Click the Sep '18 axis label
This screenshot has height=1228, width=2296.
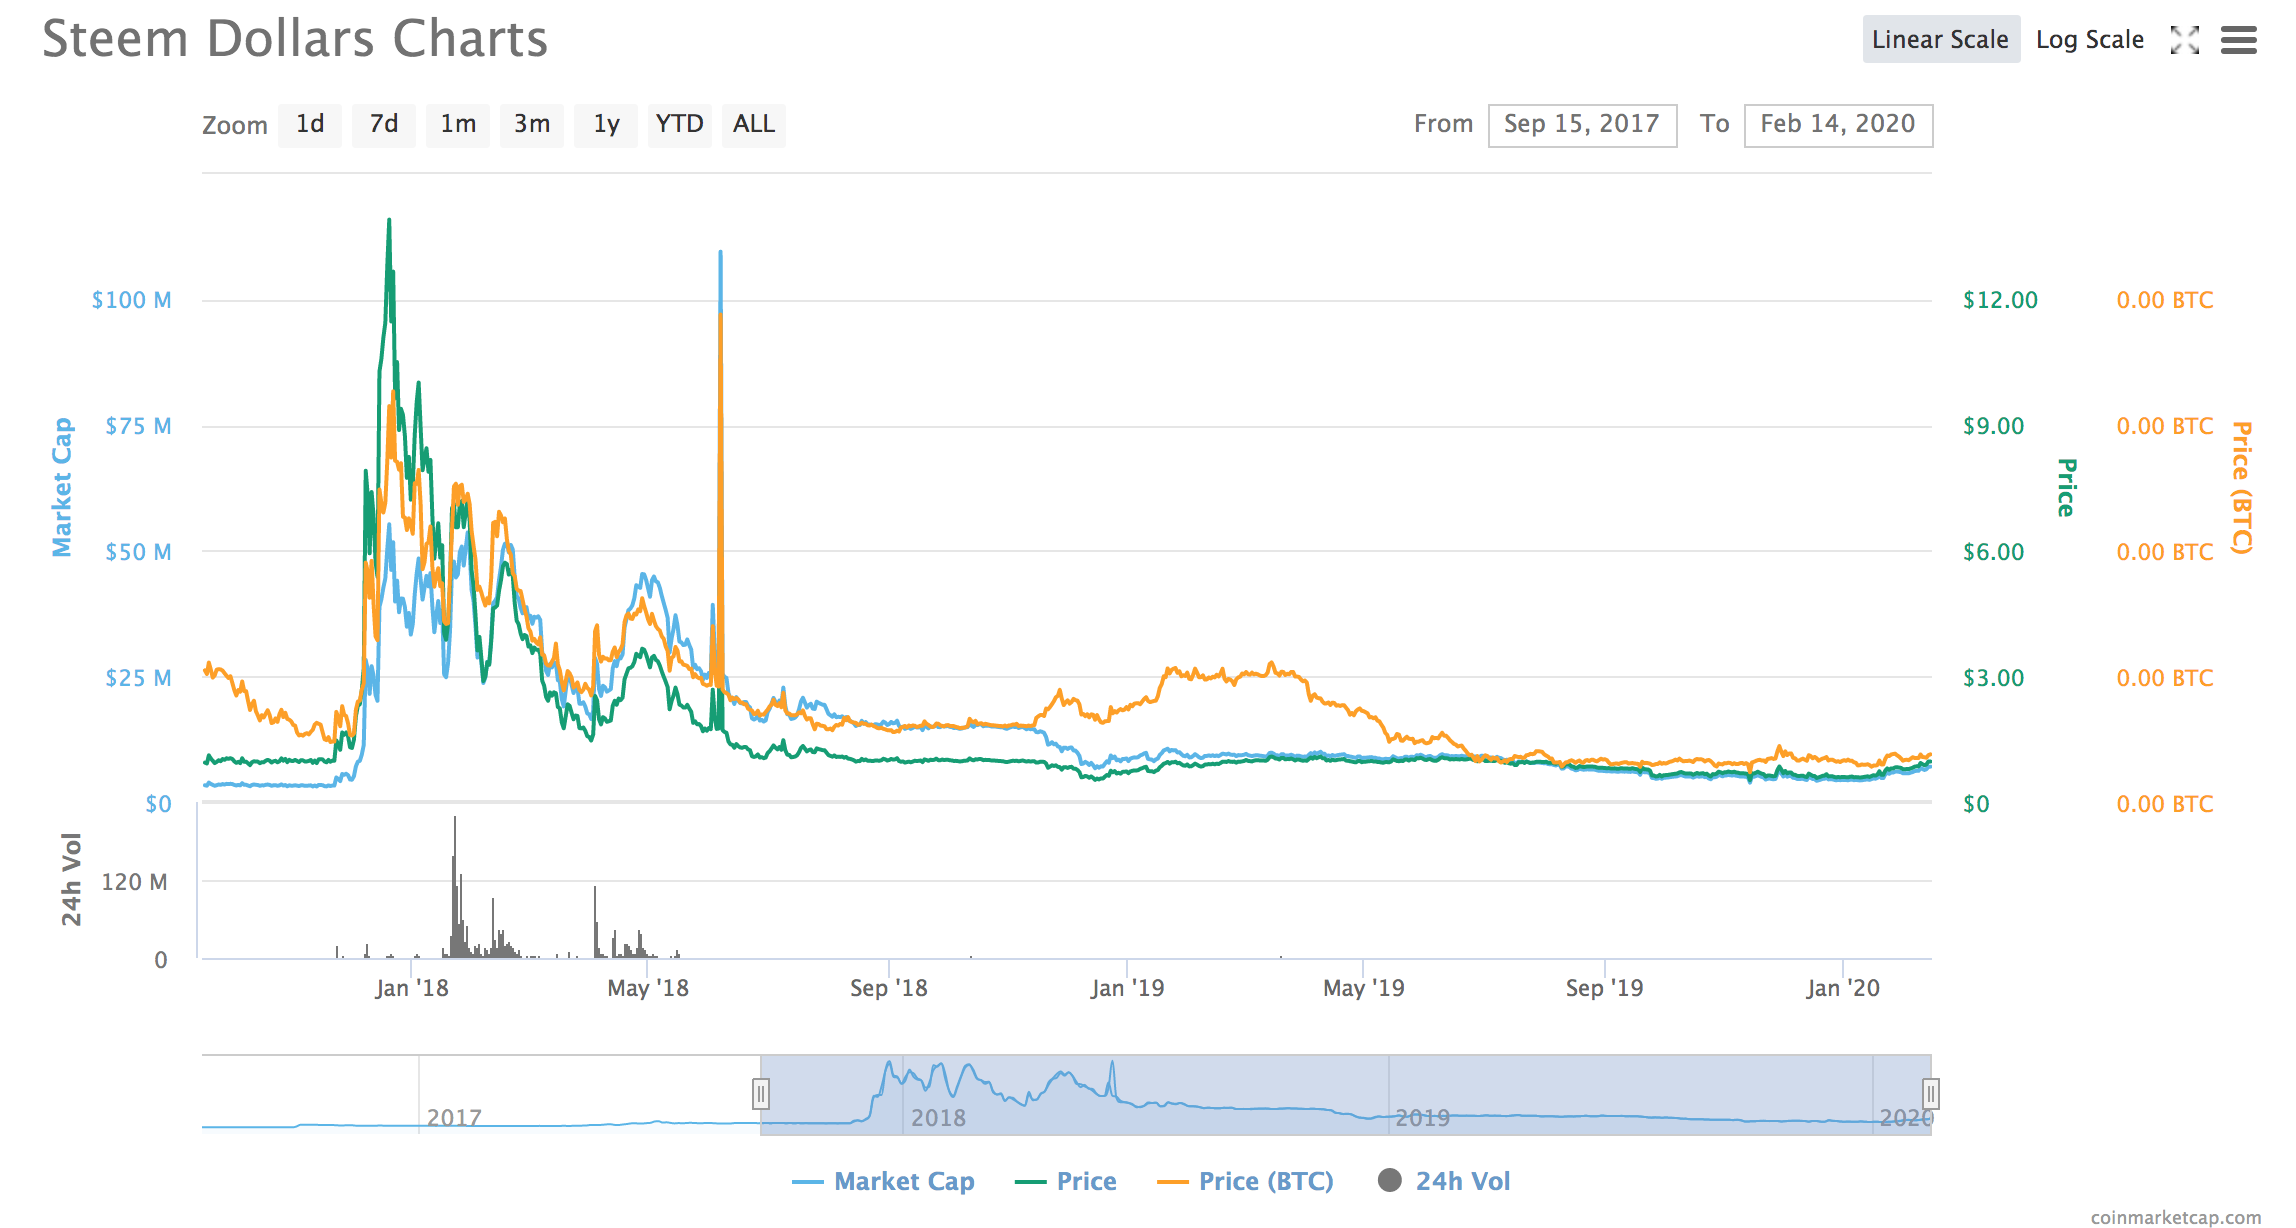pyautogui.click(x=889, y=988)
